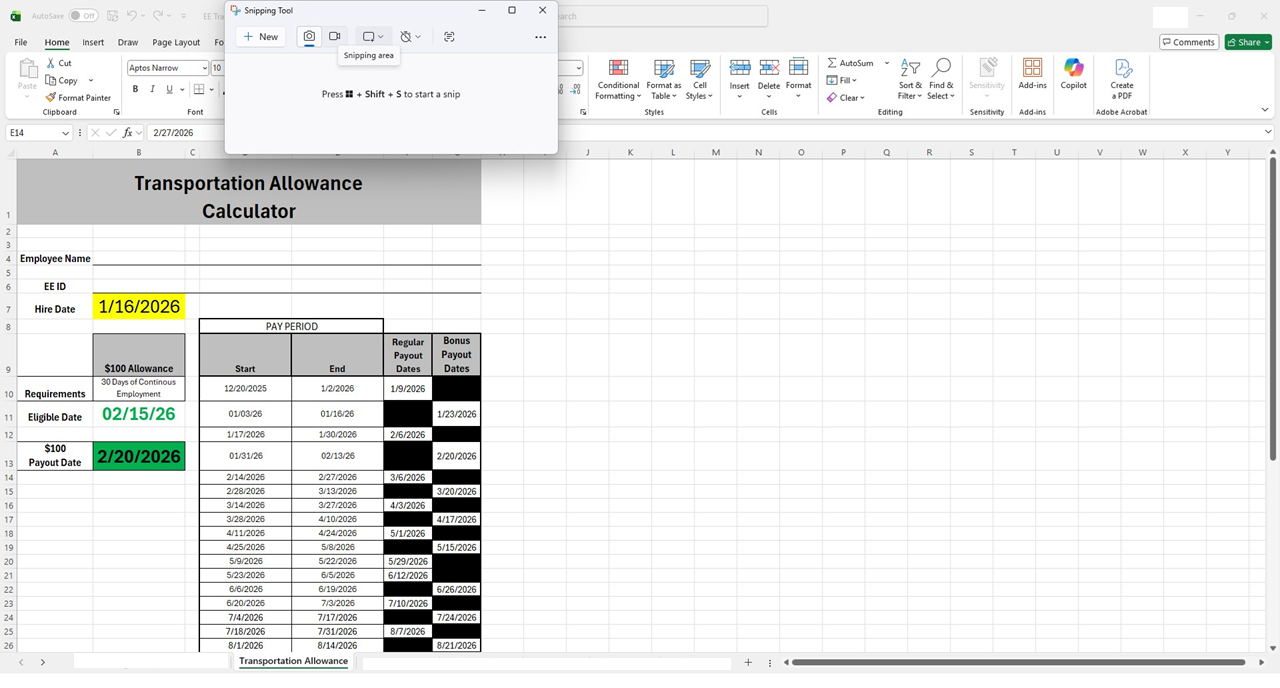Click the Format cells icon

pyautogui.click(x=799, y=68)
